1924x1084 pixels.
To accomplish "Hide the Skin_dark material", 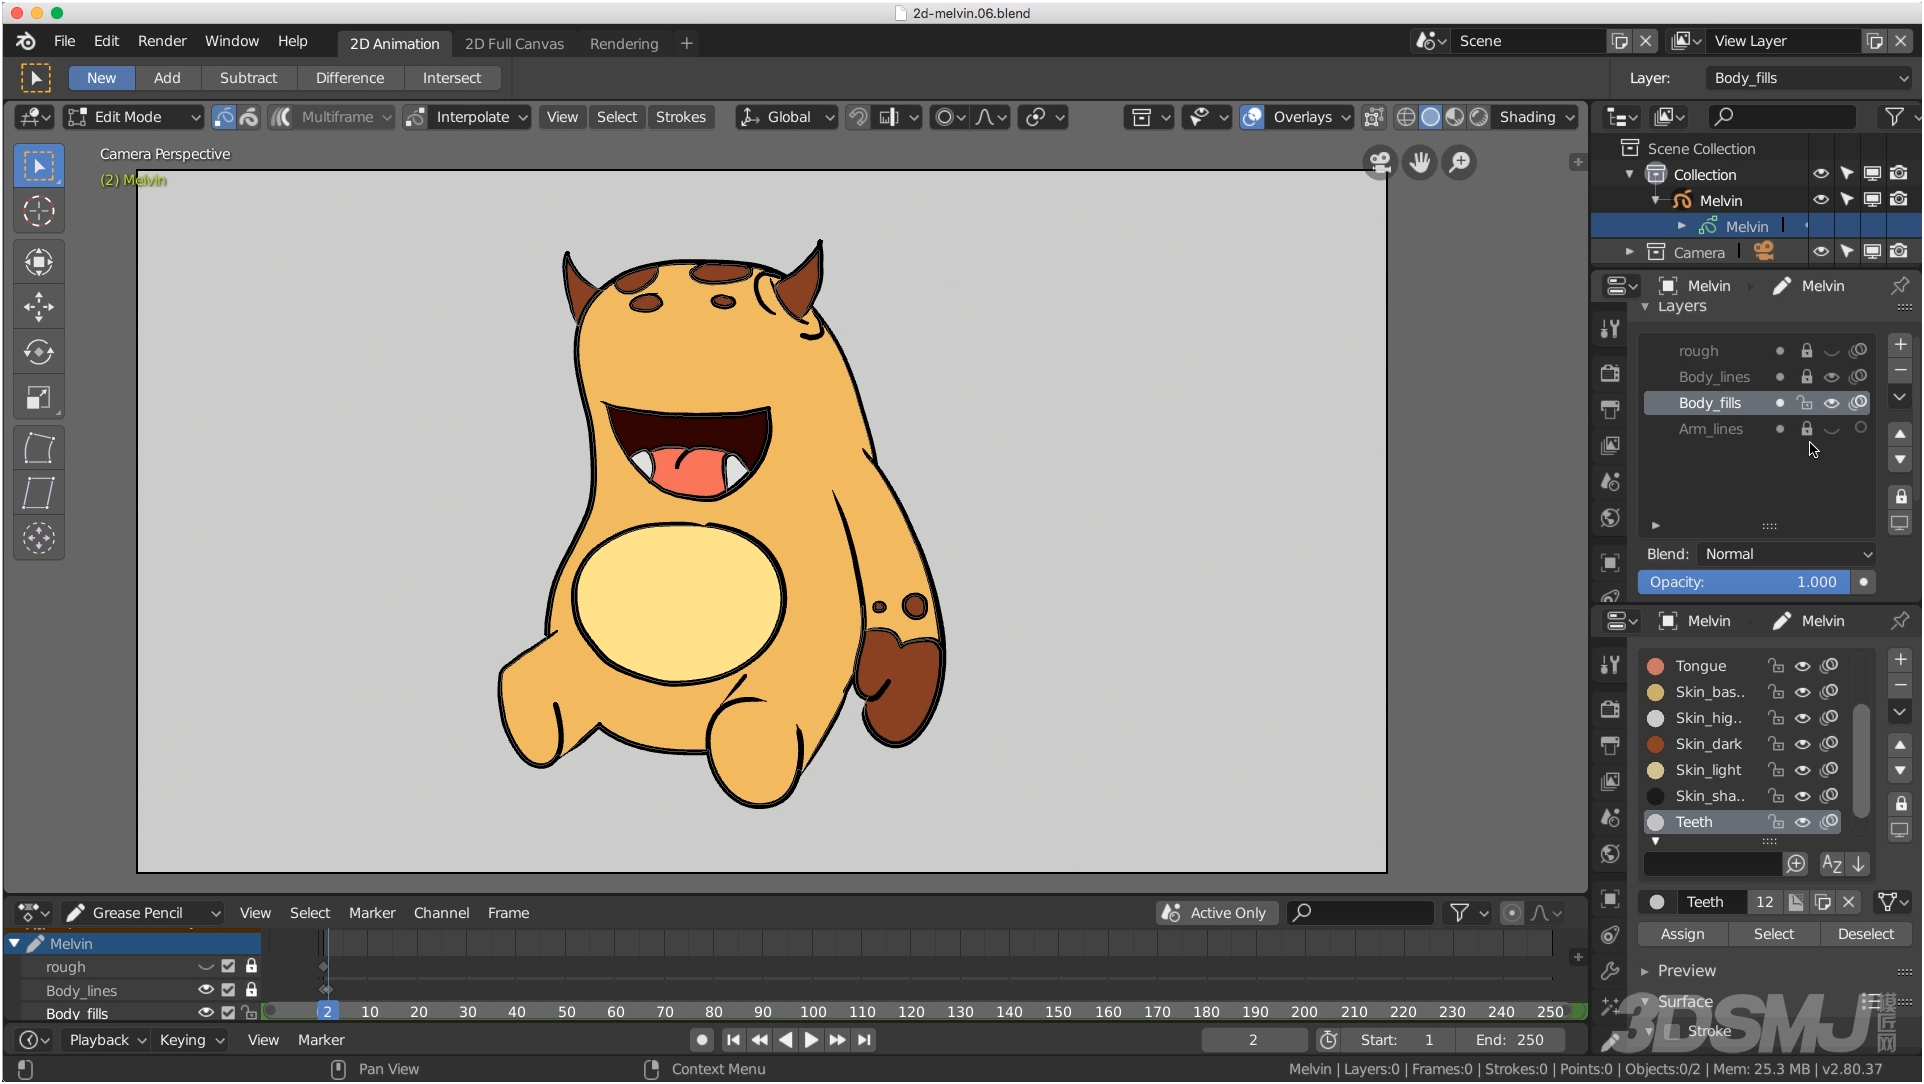I will 1802,744.
